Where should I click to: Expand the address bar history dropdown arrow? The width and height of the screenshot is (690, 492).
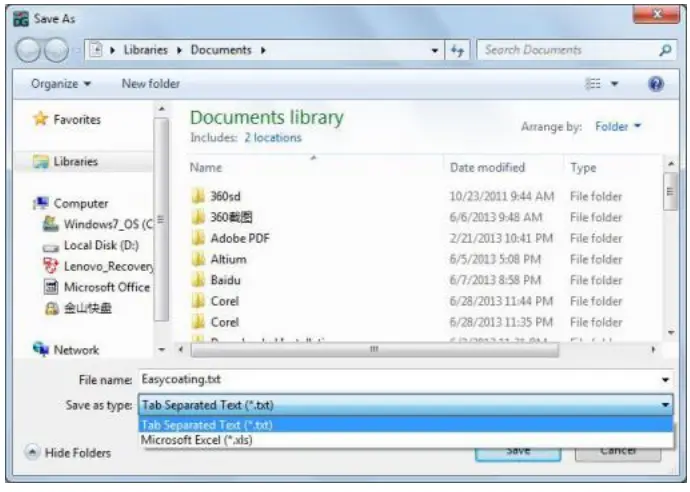[435, 51]
